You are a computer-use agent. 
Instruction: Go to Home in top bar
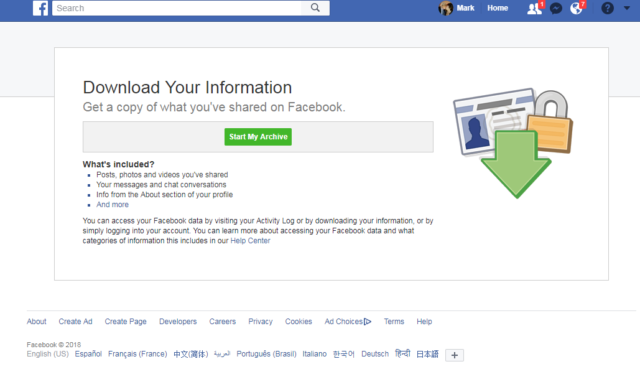tap(498, 8)
